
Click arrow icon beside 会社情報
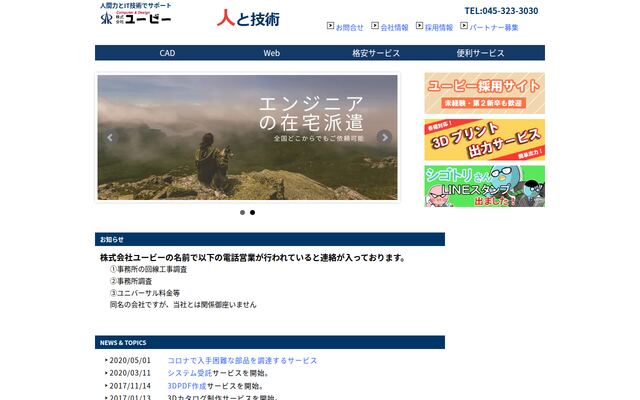point(375,26)
